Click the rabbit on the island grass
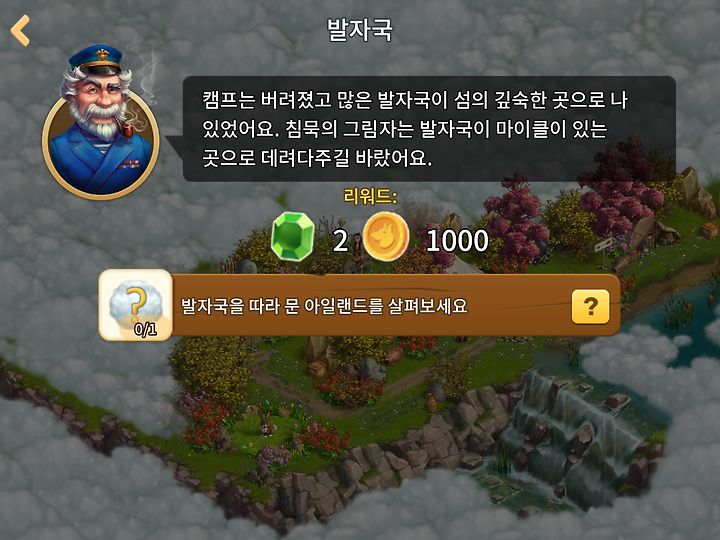Viewport: 720px width, 540px height. point(267,424)
